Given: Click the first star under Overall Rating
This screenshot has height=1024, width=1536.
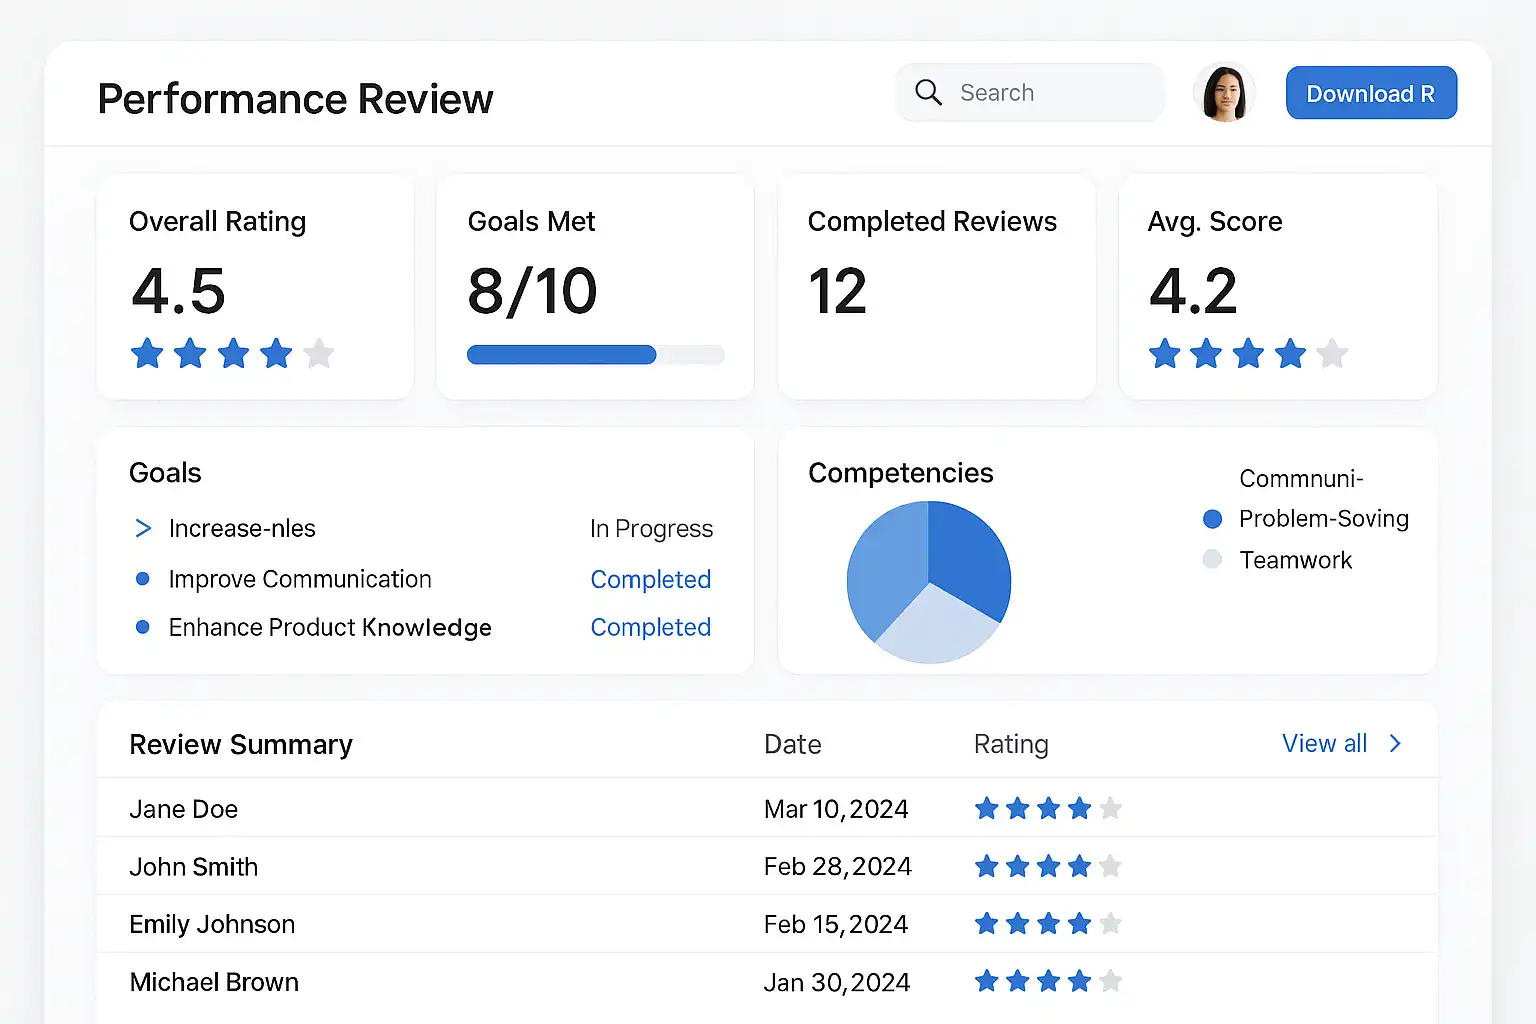Looking at the screenshot, I should coord(147,353).
